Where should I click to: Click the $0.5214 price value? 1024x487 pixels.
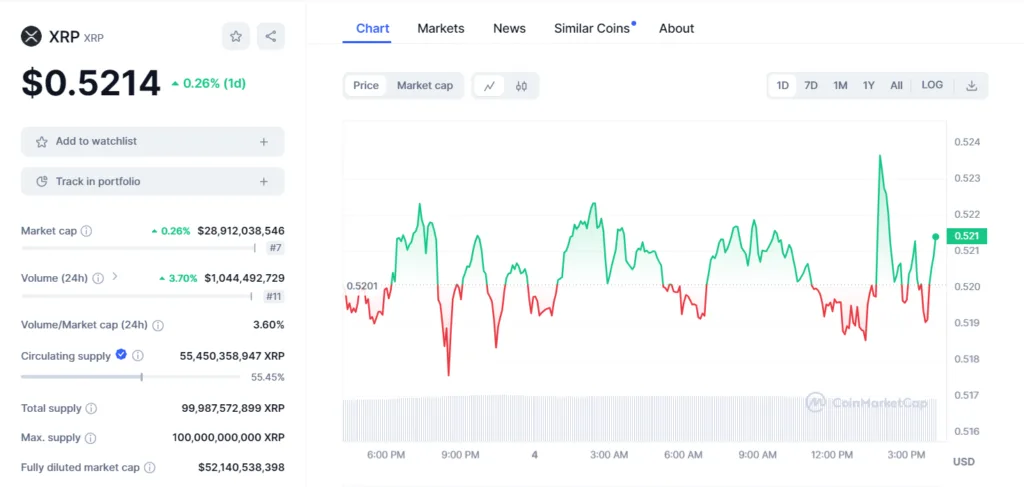point(91,83)
